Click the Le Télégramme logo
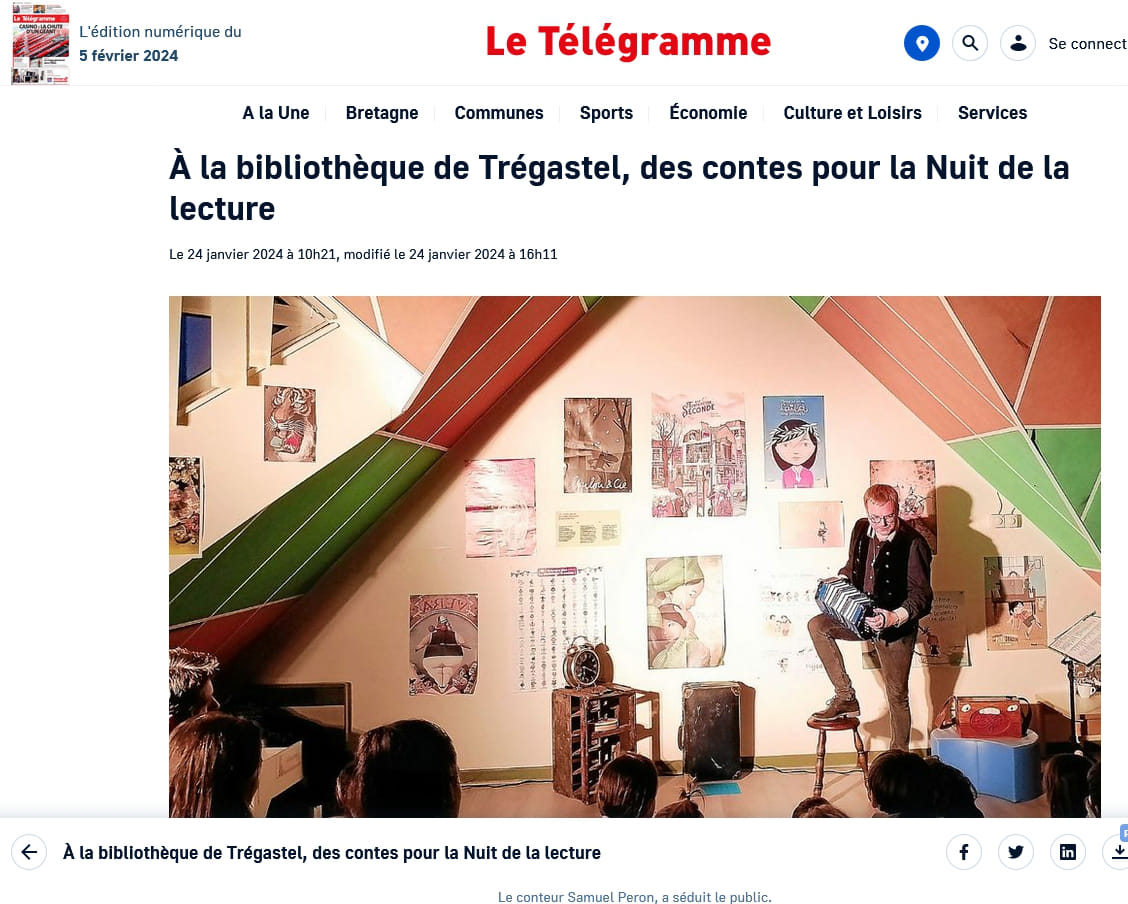 click(628, 42)
